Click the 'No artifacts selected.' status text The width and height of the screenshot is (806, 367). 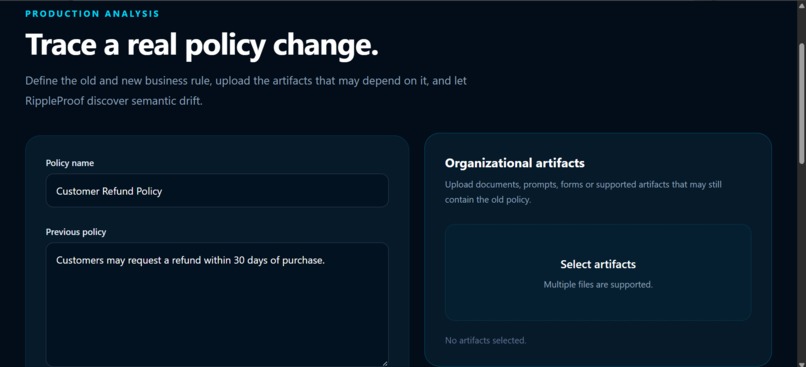(x=486, y=340)
